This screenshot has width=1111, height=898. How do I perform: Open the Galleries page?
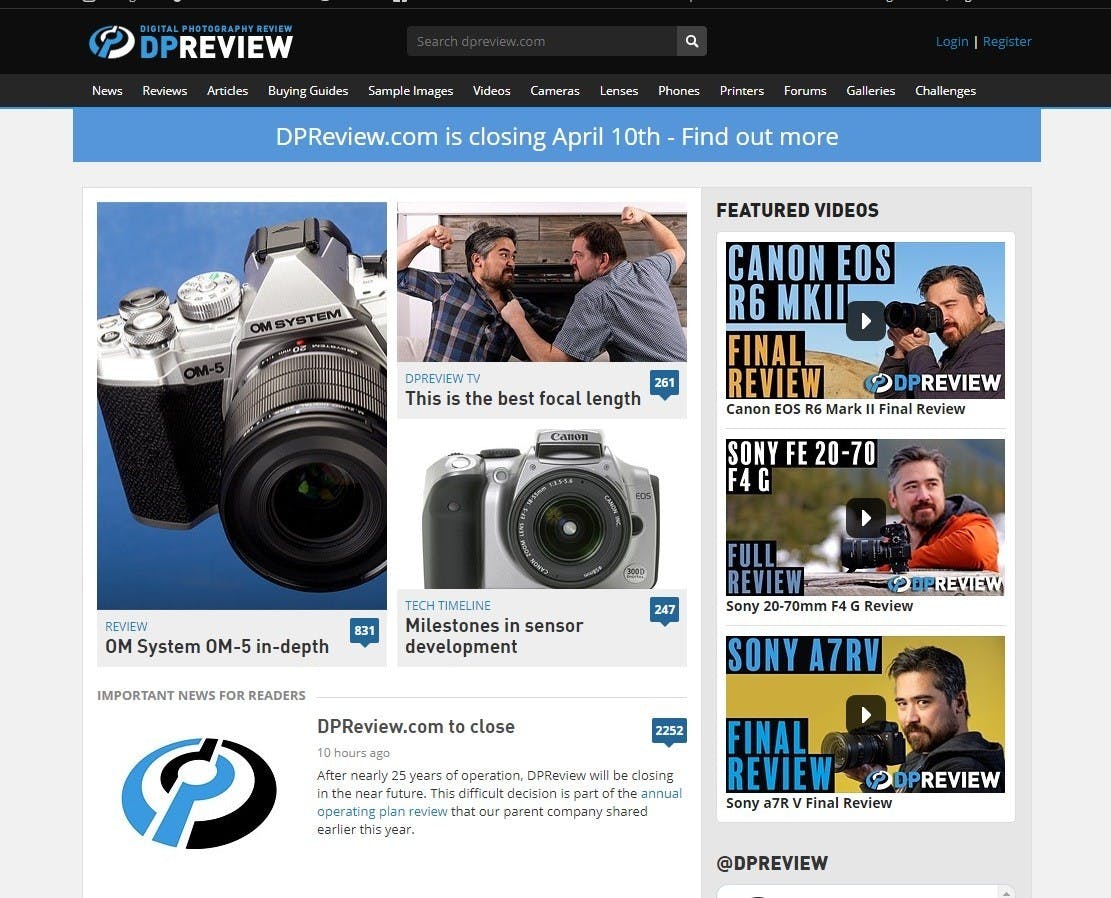(871, 91)
